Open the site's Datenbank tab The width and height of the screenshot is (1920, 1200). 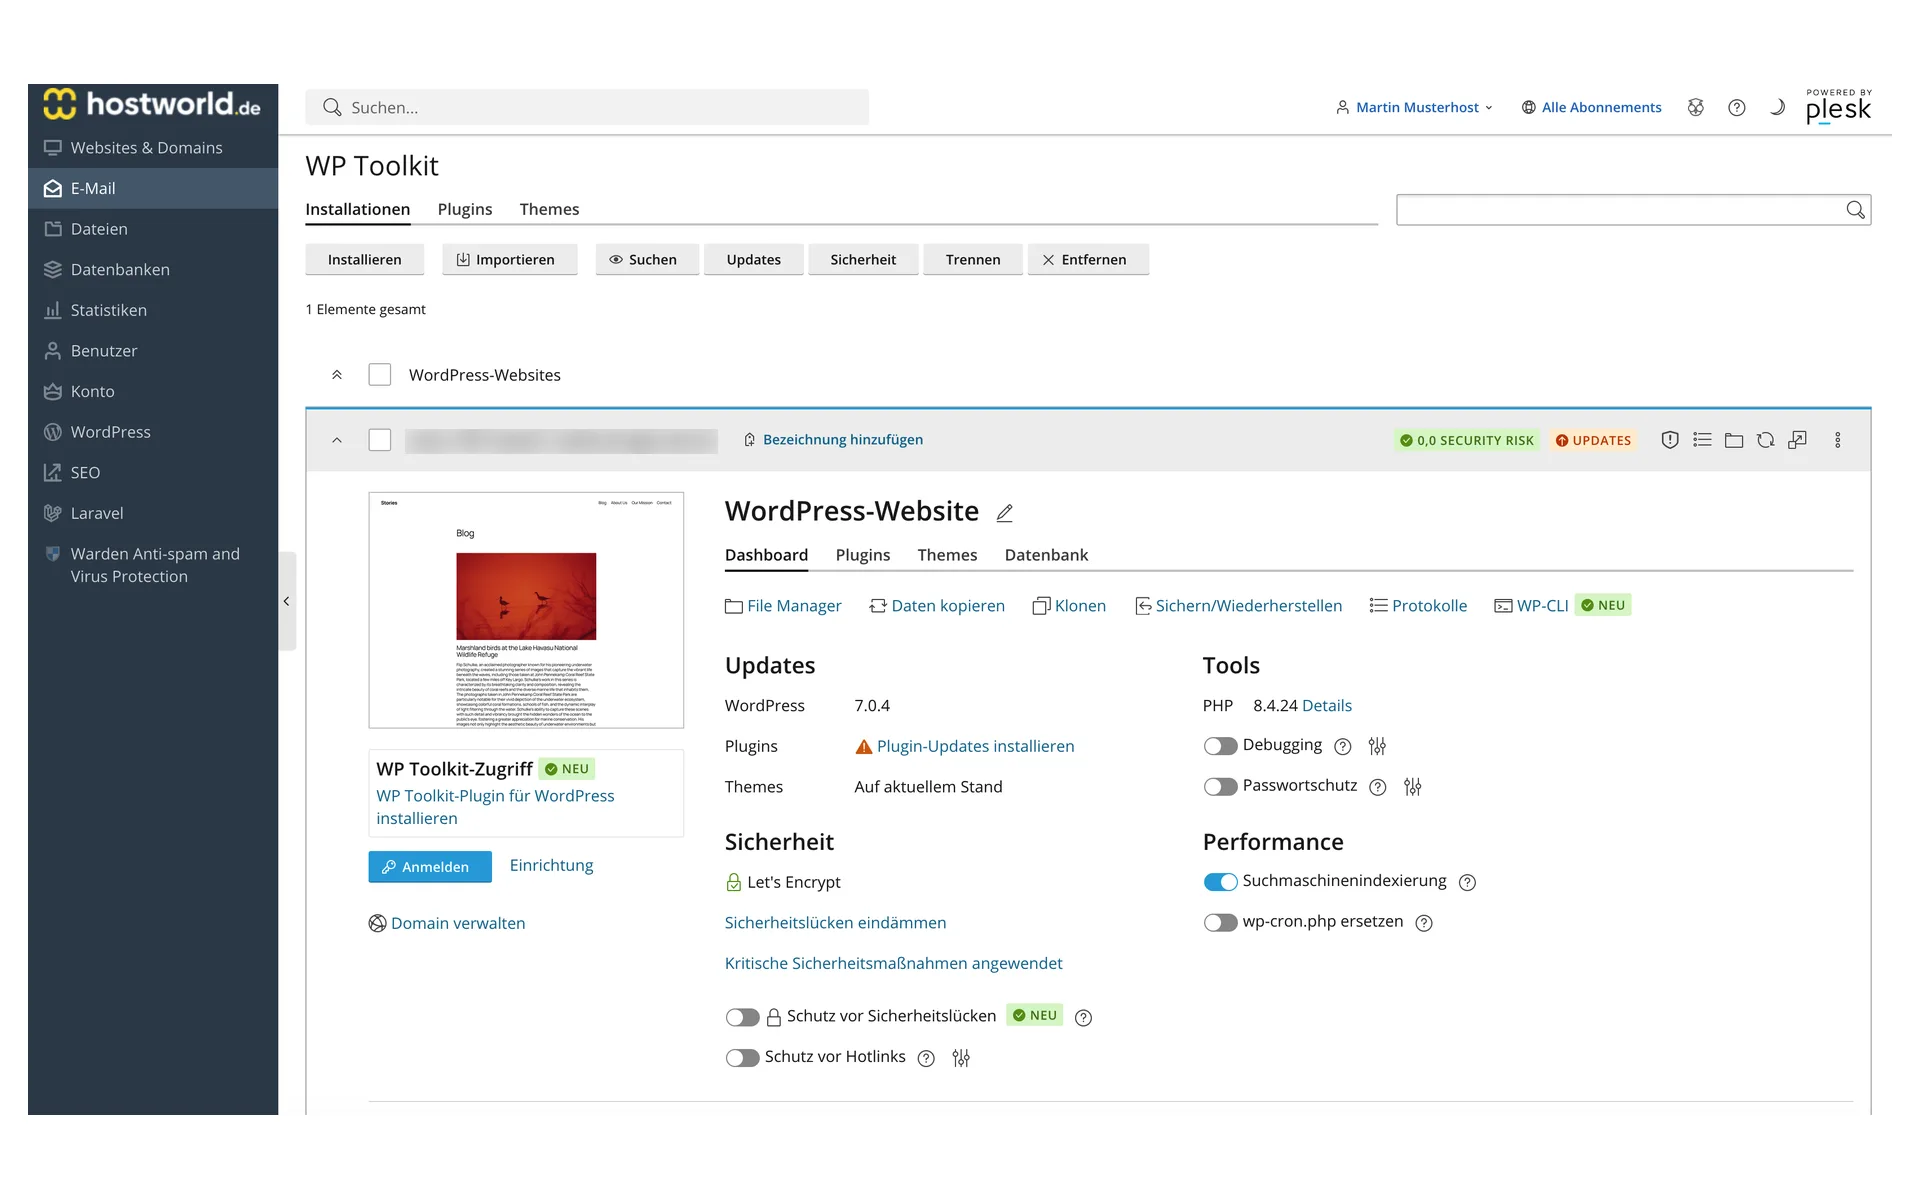coord(1046,555)
